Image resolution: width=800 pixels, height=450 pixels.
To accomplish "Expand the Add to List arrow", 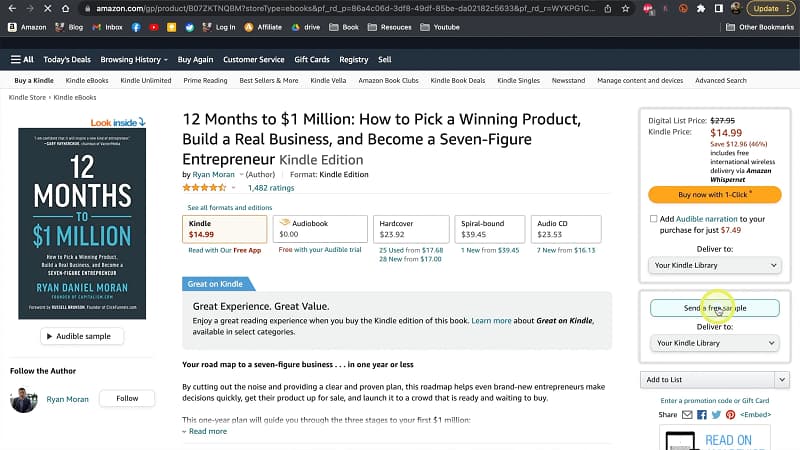I will [782, 380].
